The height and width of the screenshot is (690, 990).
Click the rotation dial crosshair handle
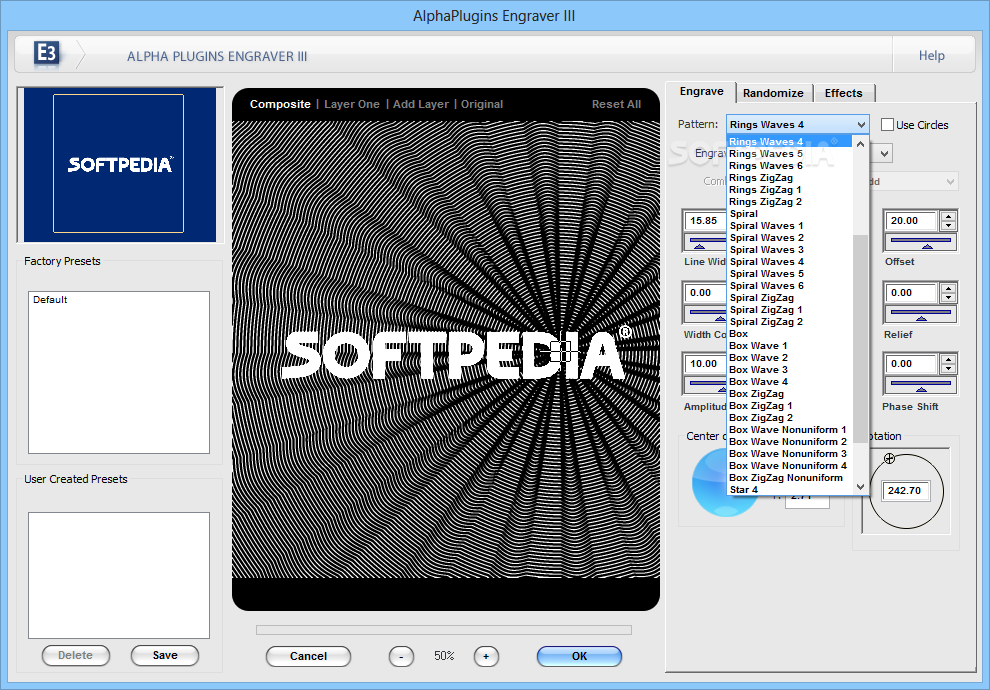pos(889,458)
